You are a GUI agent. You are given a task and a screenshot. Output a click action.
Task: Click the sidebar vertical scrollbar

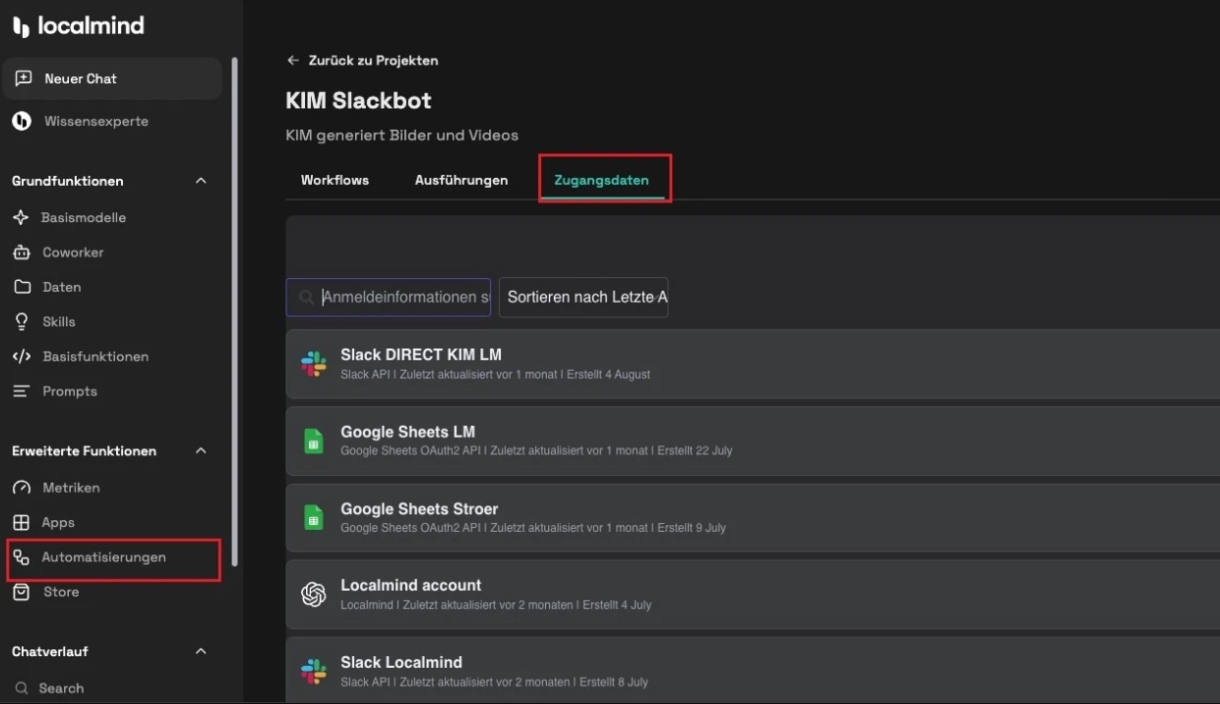235,300
